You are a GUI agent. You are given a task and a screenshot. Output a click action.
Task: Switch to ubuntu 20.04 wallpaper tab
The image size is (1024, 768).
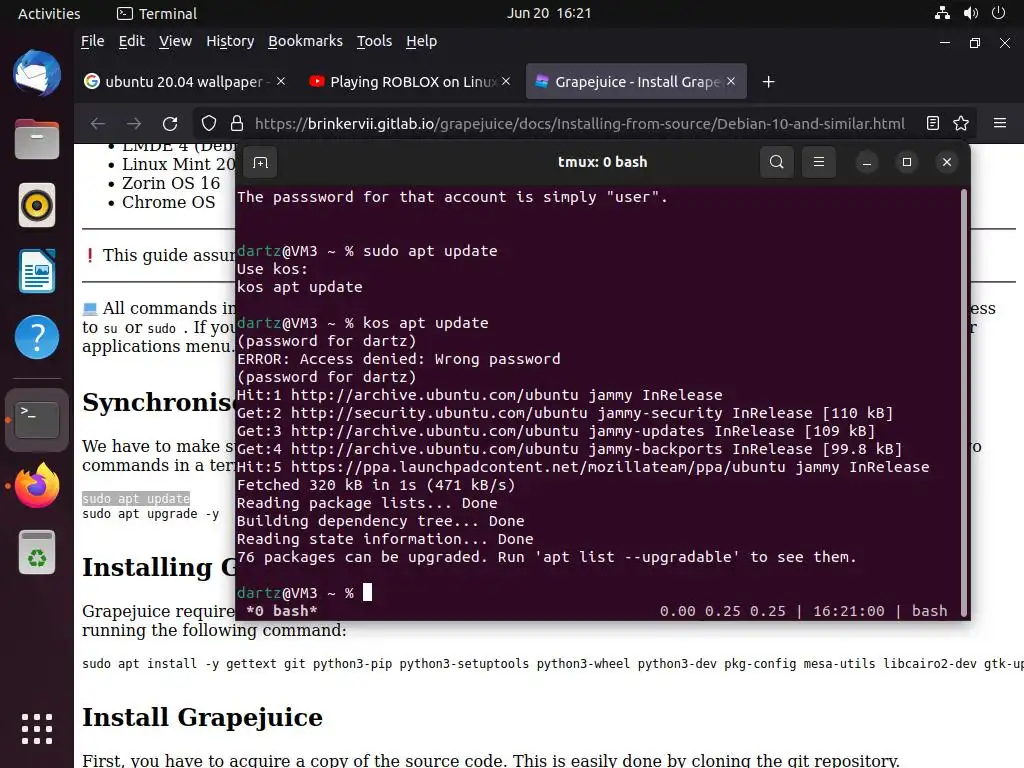(184, 82)
